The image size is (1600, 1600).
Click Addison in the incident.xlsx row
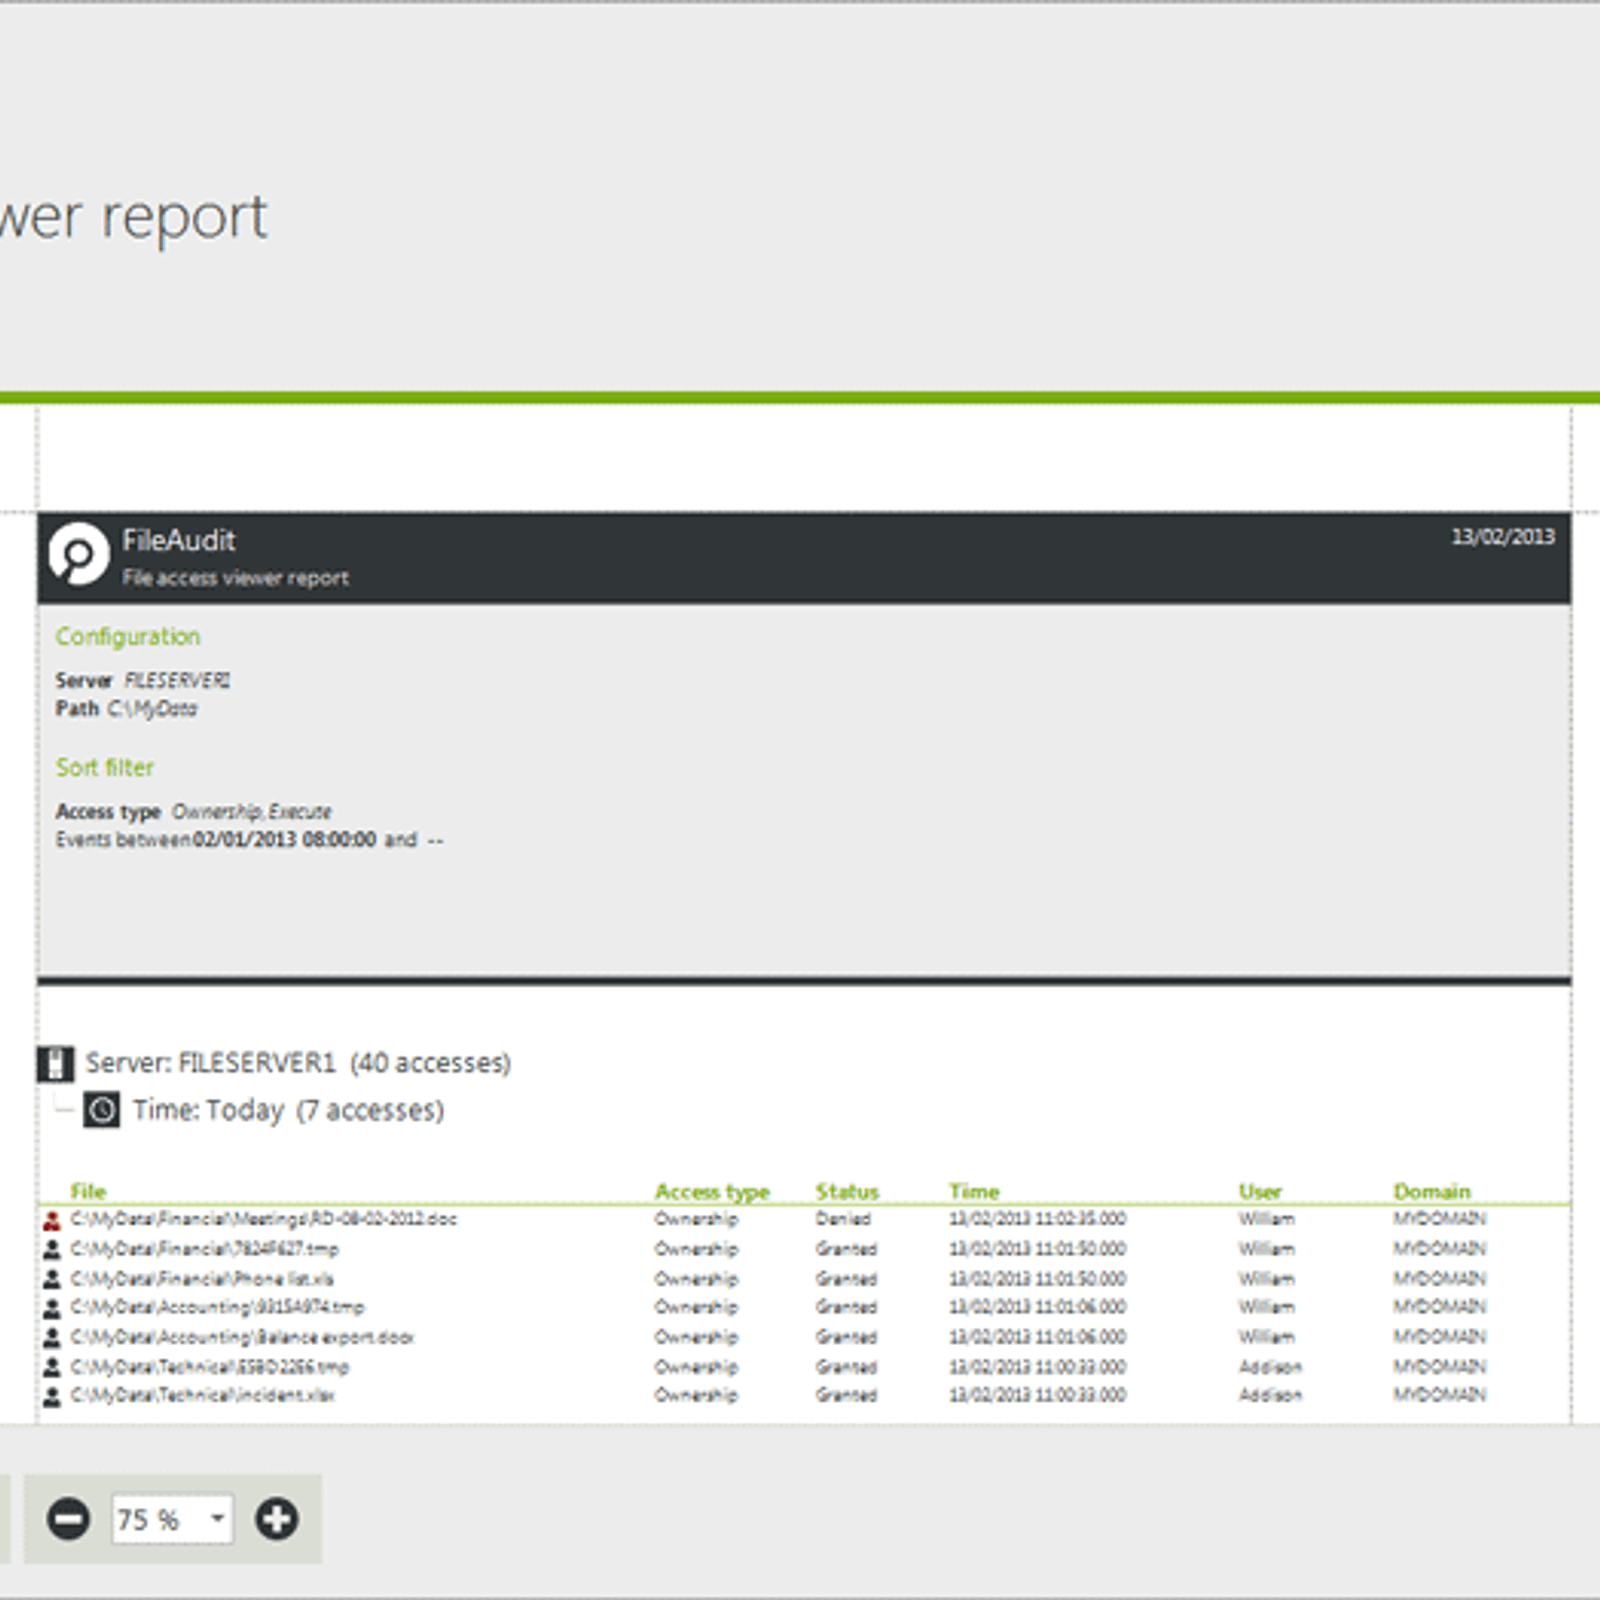click(x=1270, y=1395)
